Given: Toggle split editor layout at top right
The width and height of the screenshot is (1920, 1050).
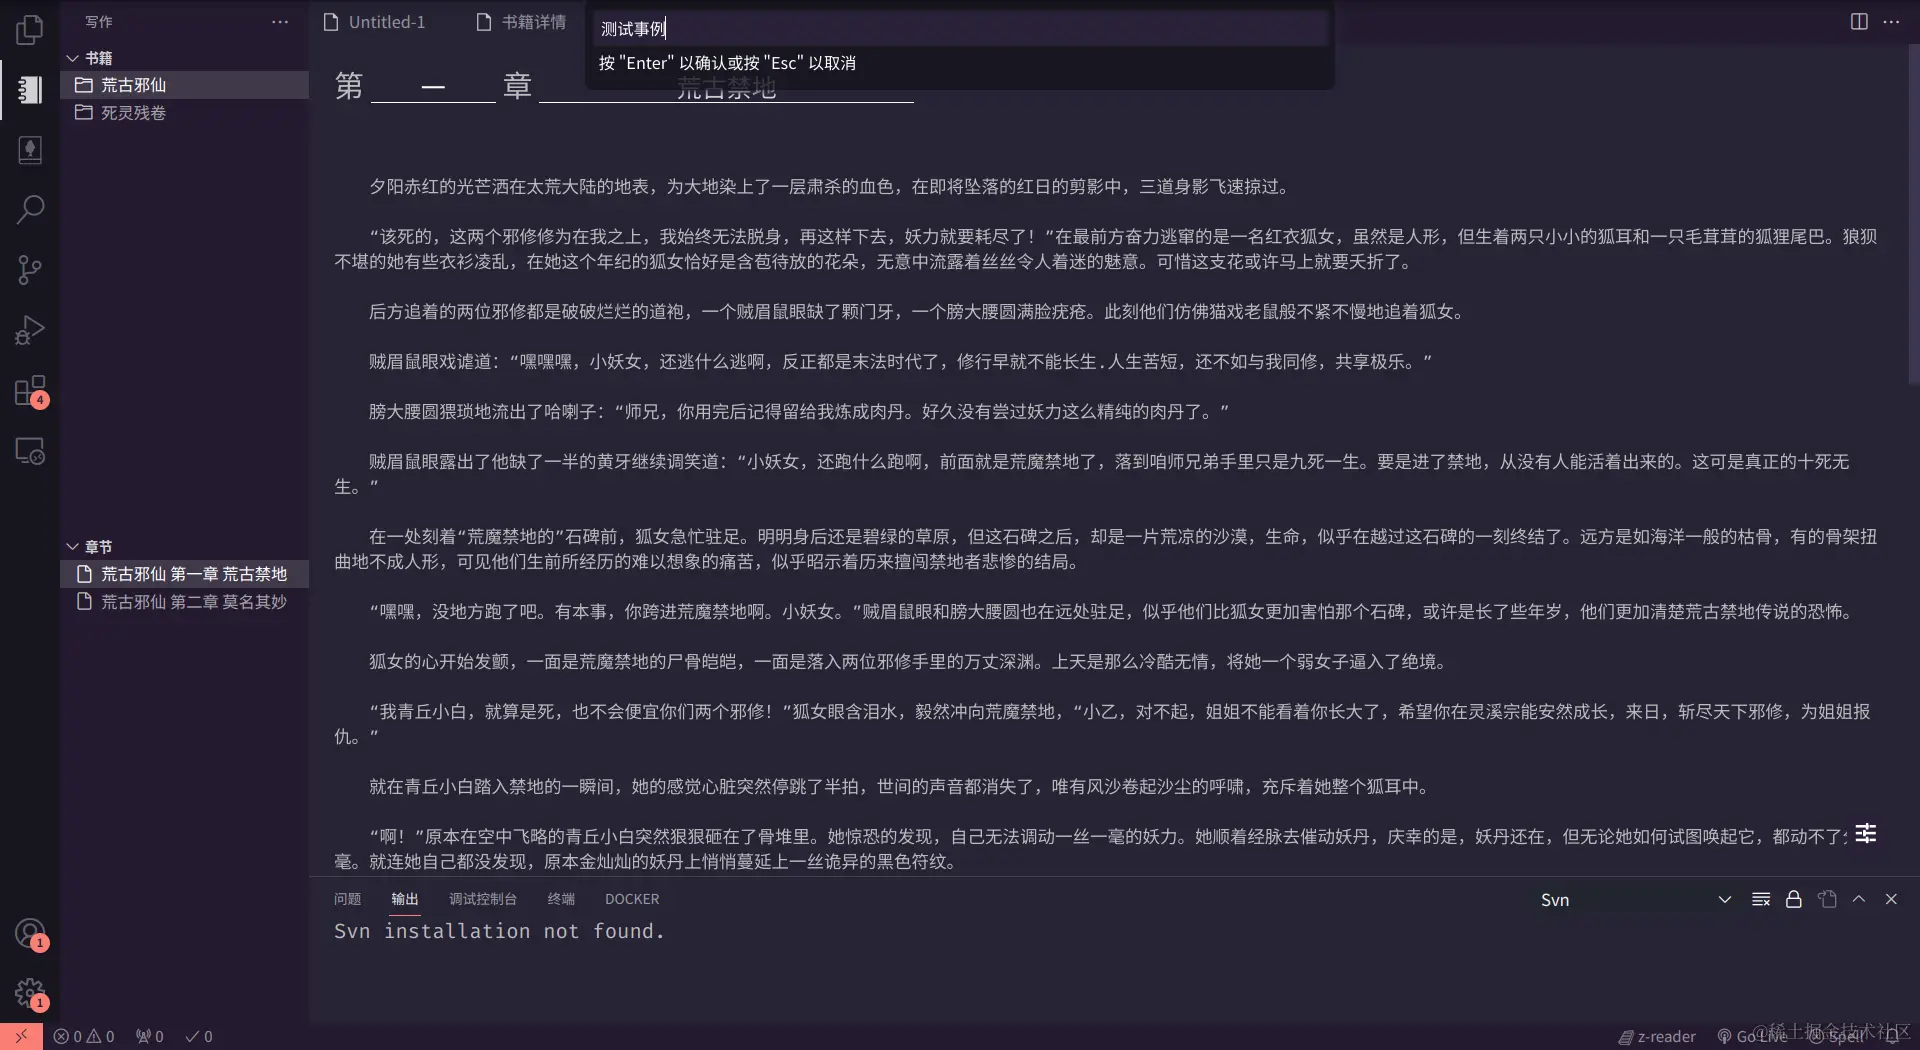Looking at the screenshot, I should tap(1858, 21).
